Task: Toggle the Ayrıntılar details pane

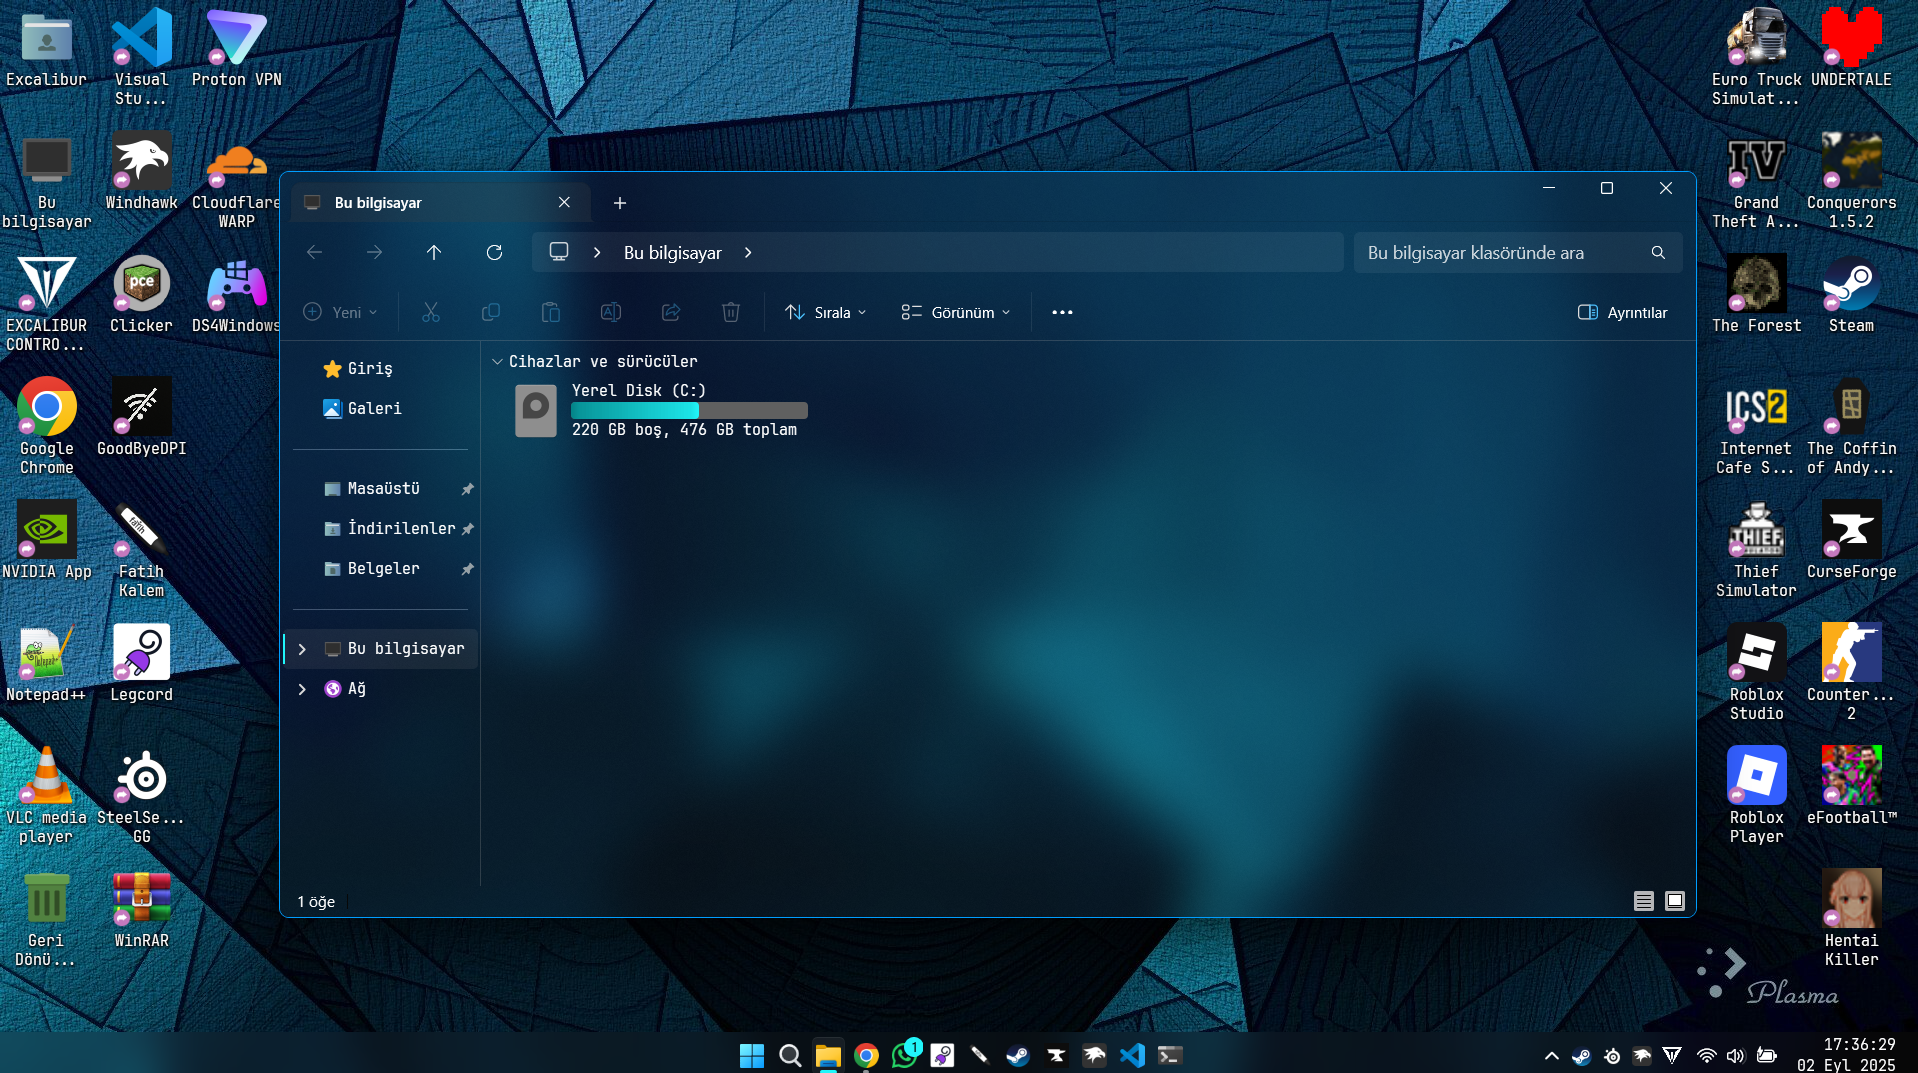Action: pyautogui.click(x=1622, y=312)
